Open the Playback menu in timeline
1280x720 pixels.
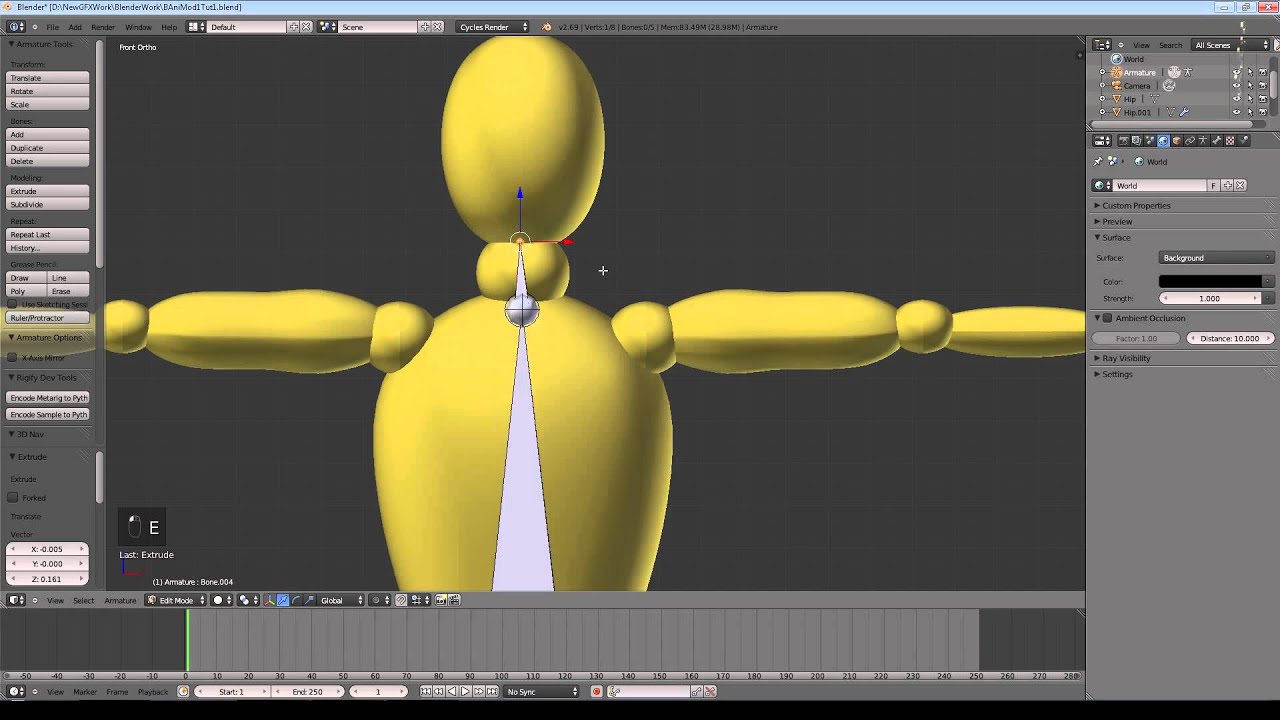click(x=153, y=692)
